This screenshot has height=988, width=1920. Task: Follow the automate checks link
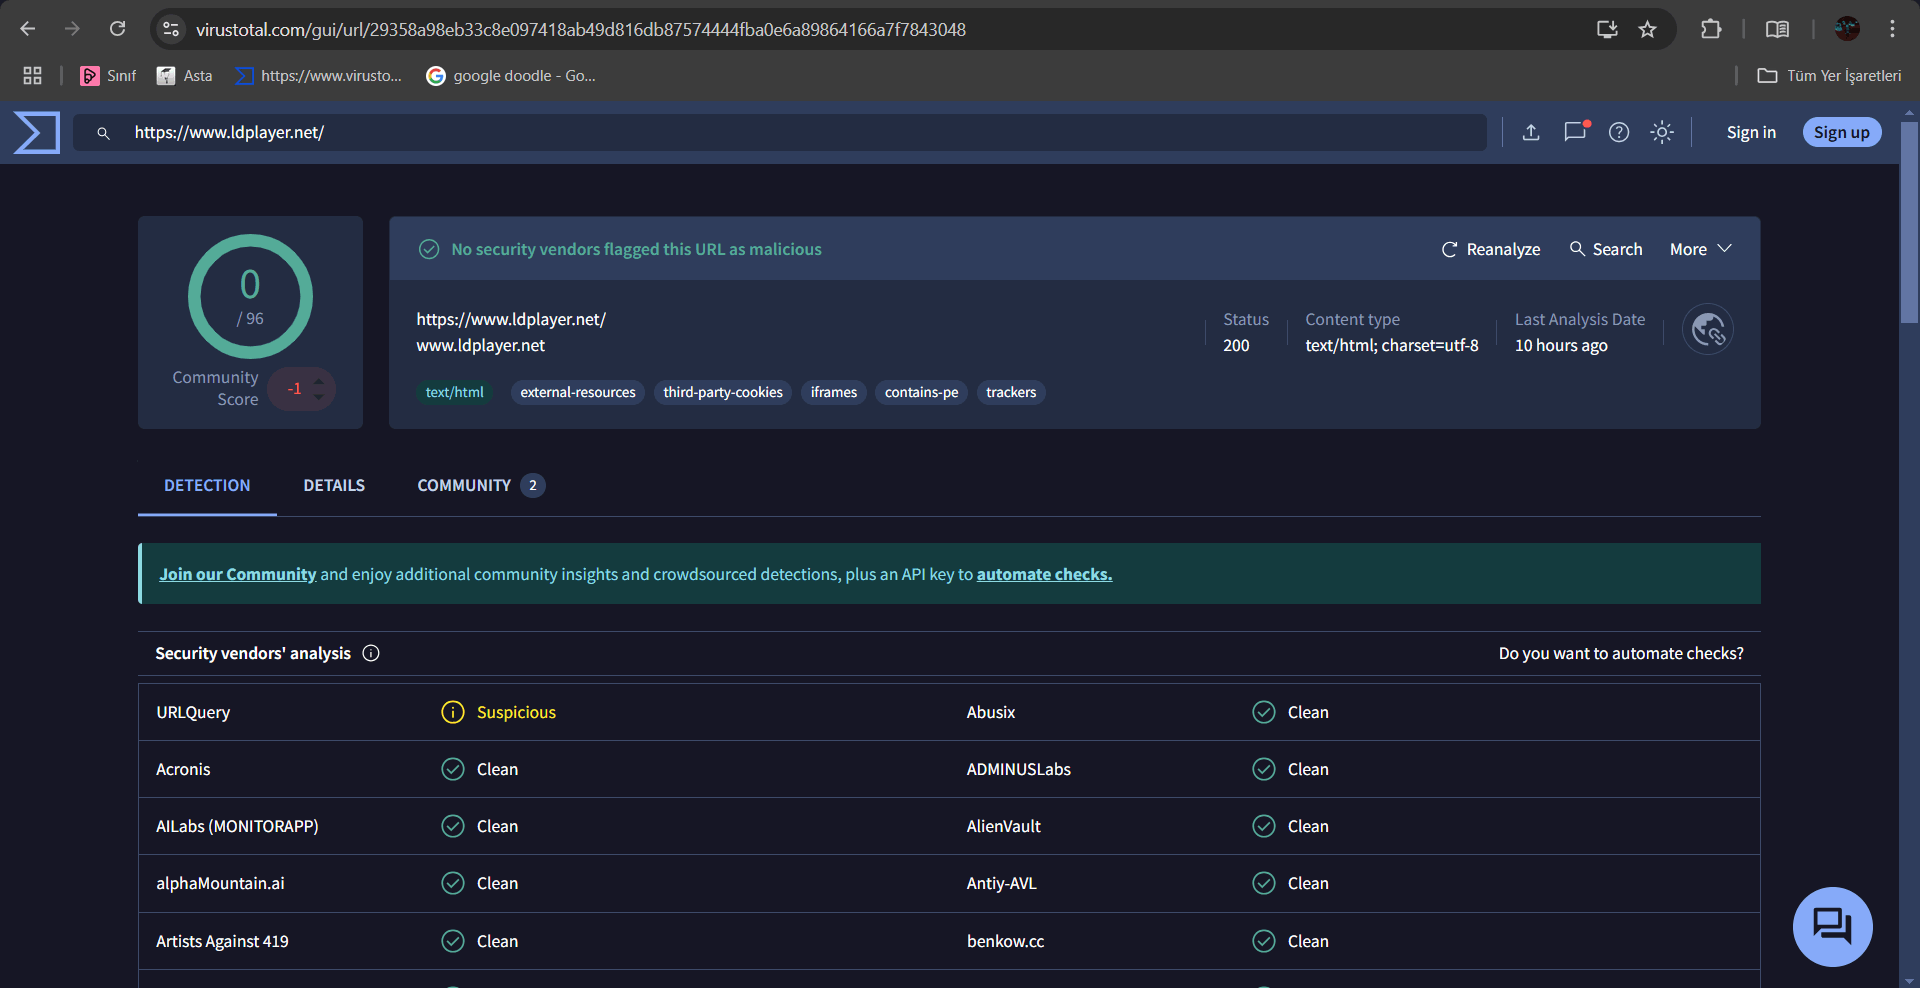click(1045, 574)
